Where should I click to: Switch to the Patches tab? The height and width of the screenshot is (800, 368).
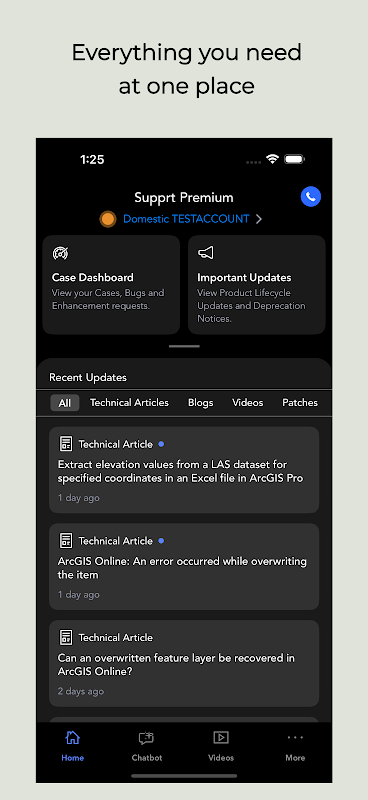(300, 403)
